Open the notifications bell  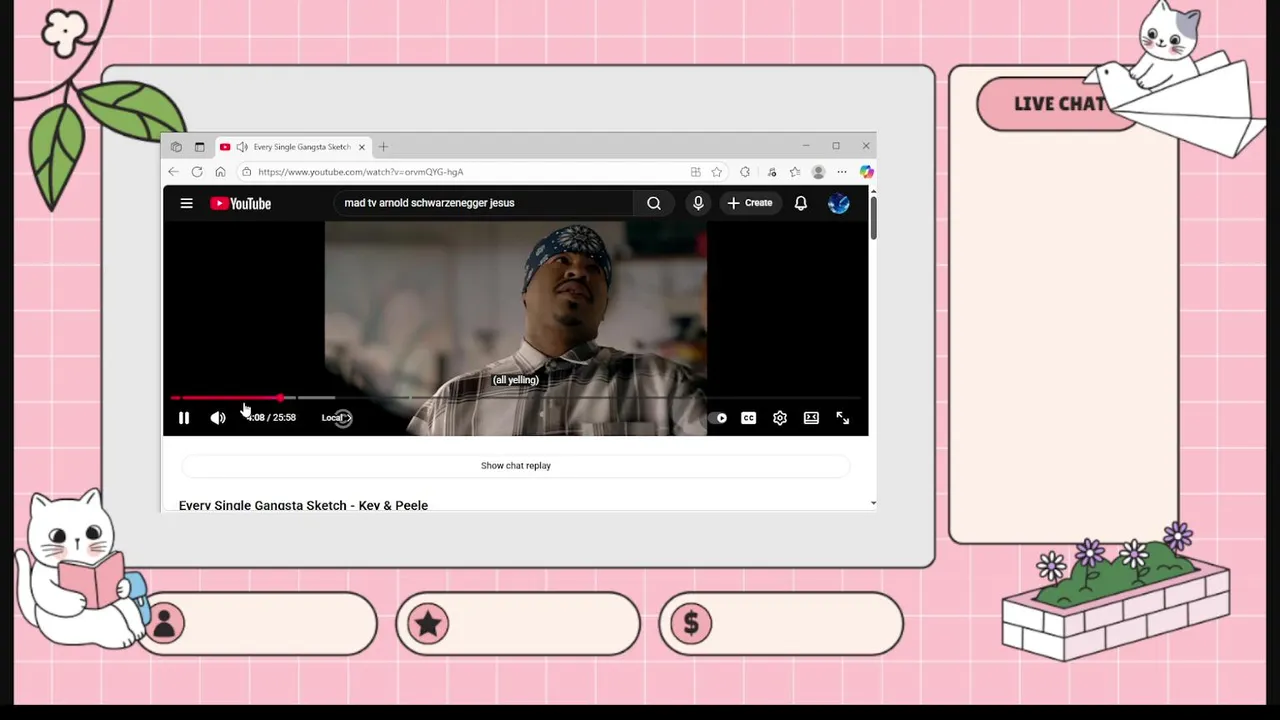[x=801, y=203]
